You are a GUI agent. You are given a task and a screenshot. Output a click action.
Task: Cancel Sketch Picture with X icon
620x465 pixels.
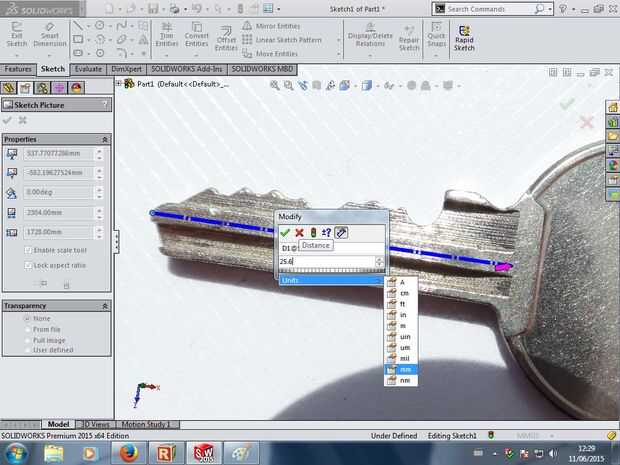(23, 120)
